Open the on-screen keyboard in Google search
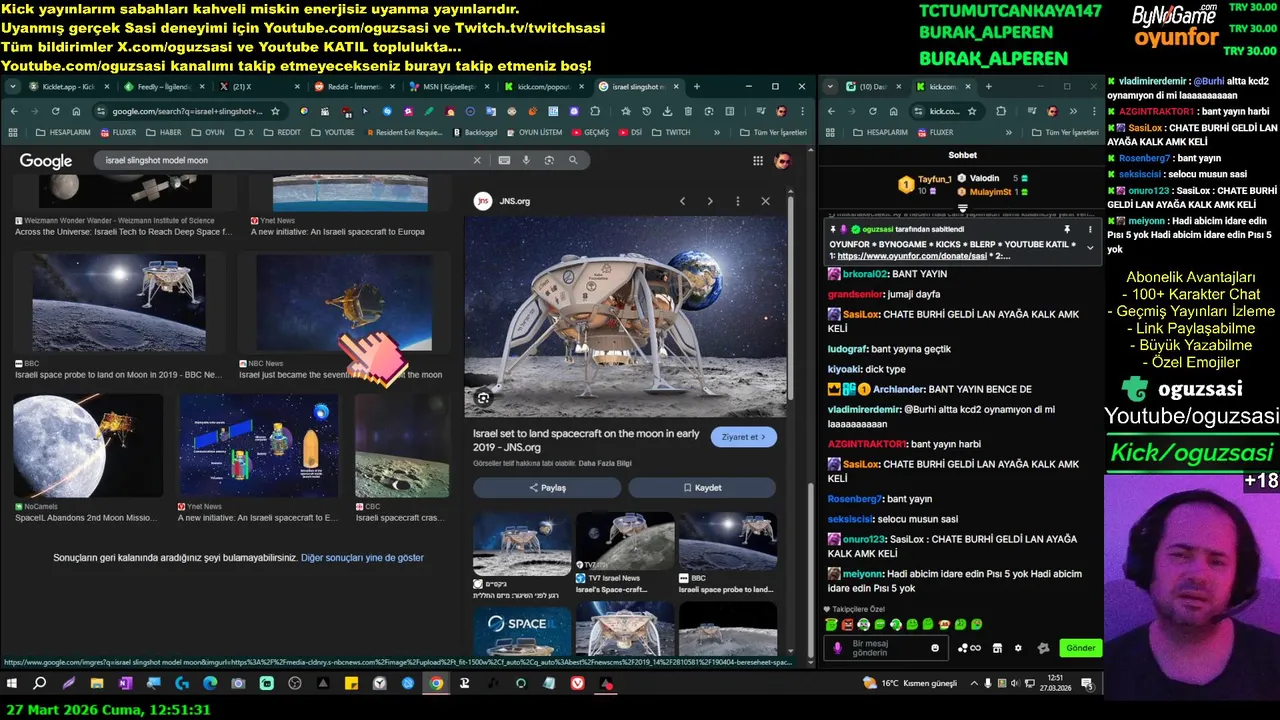Viewport: 1280px width, 720px height. (x=503, y=160)
